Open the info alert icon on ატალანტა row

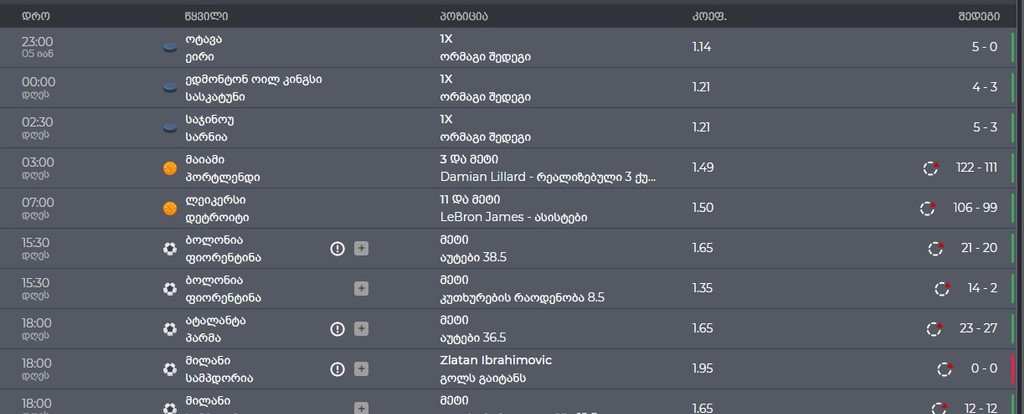pos(338,328)
